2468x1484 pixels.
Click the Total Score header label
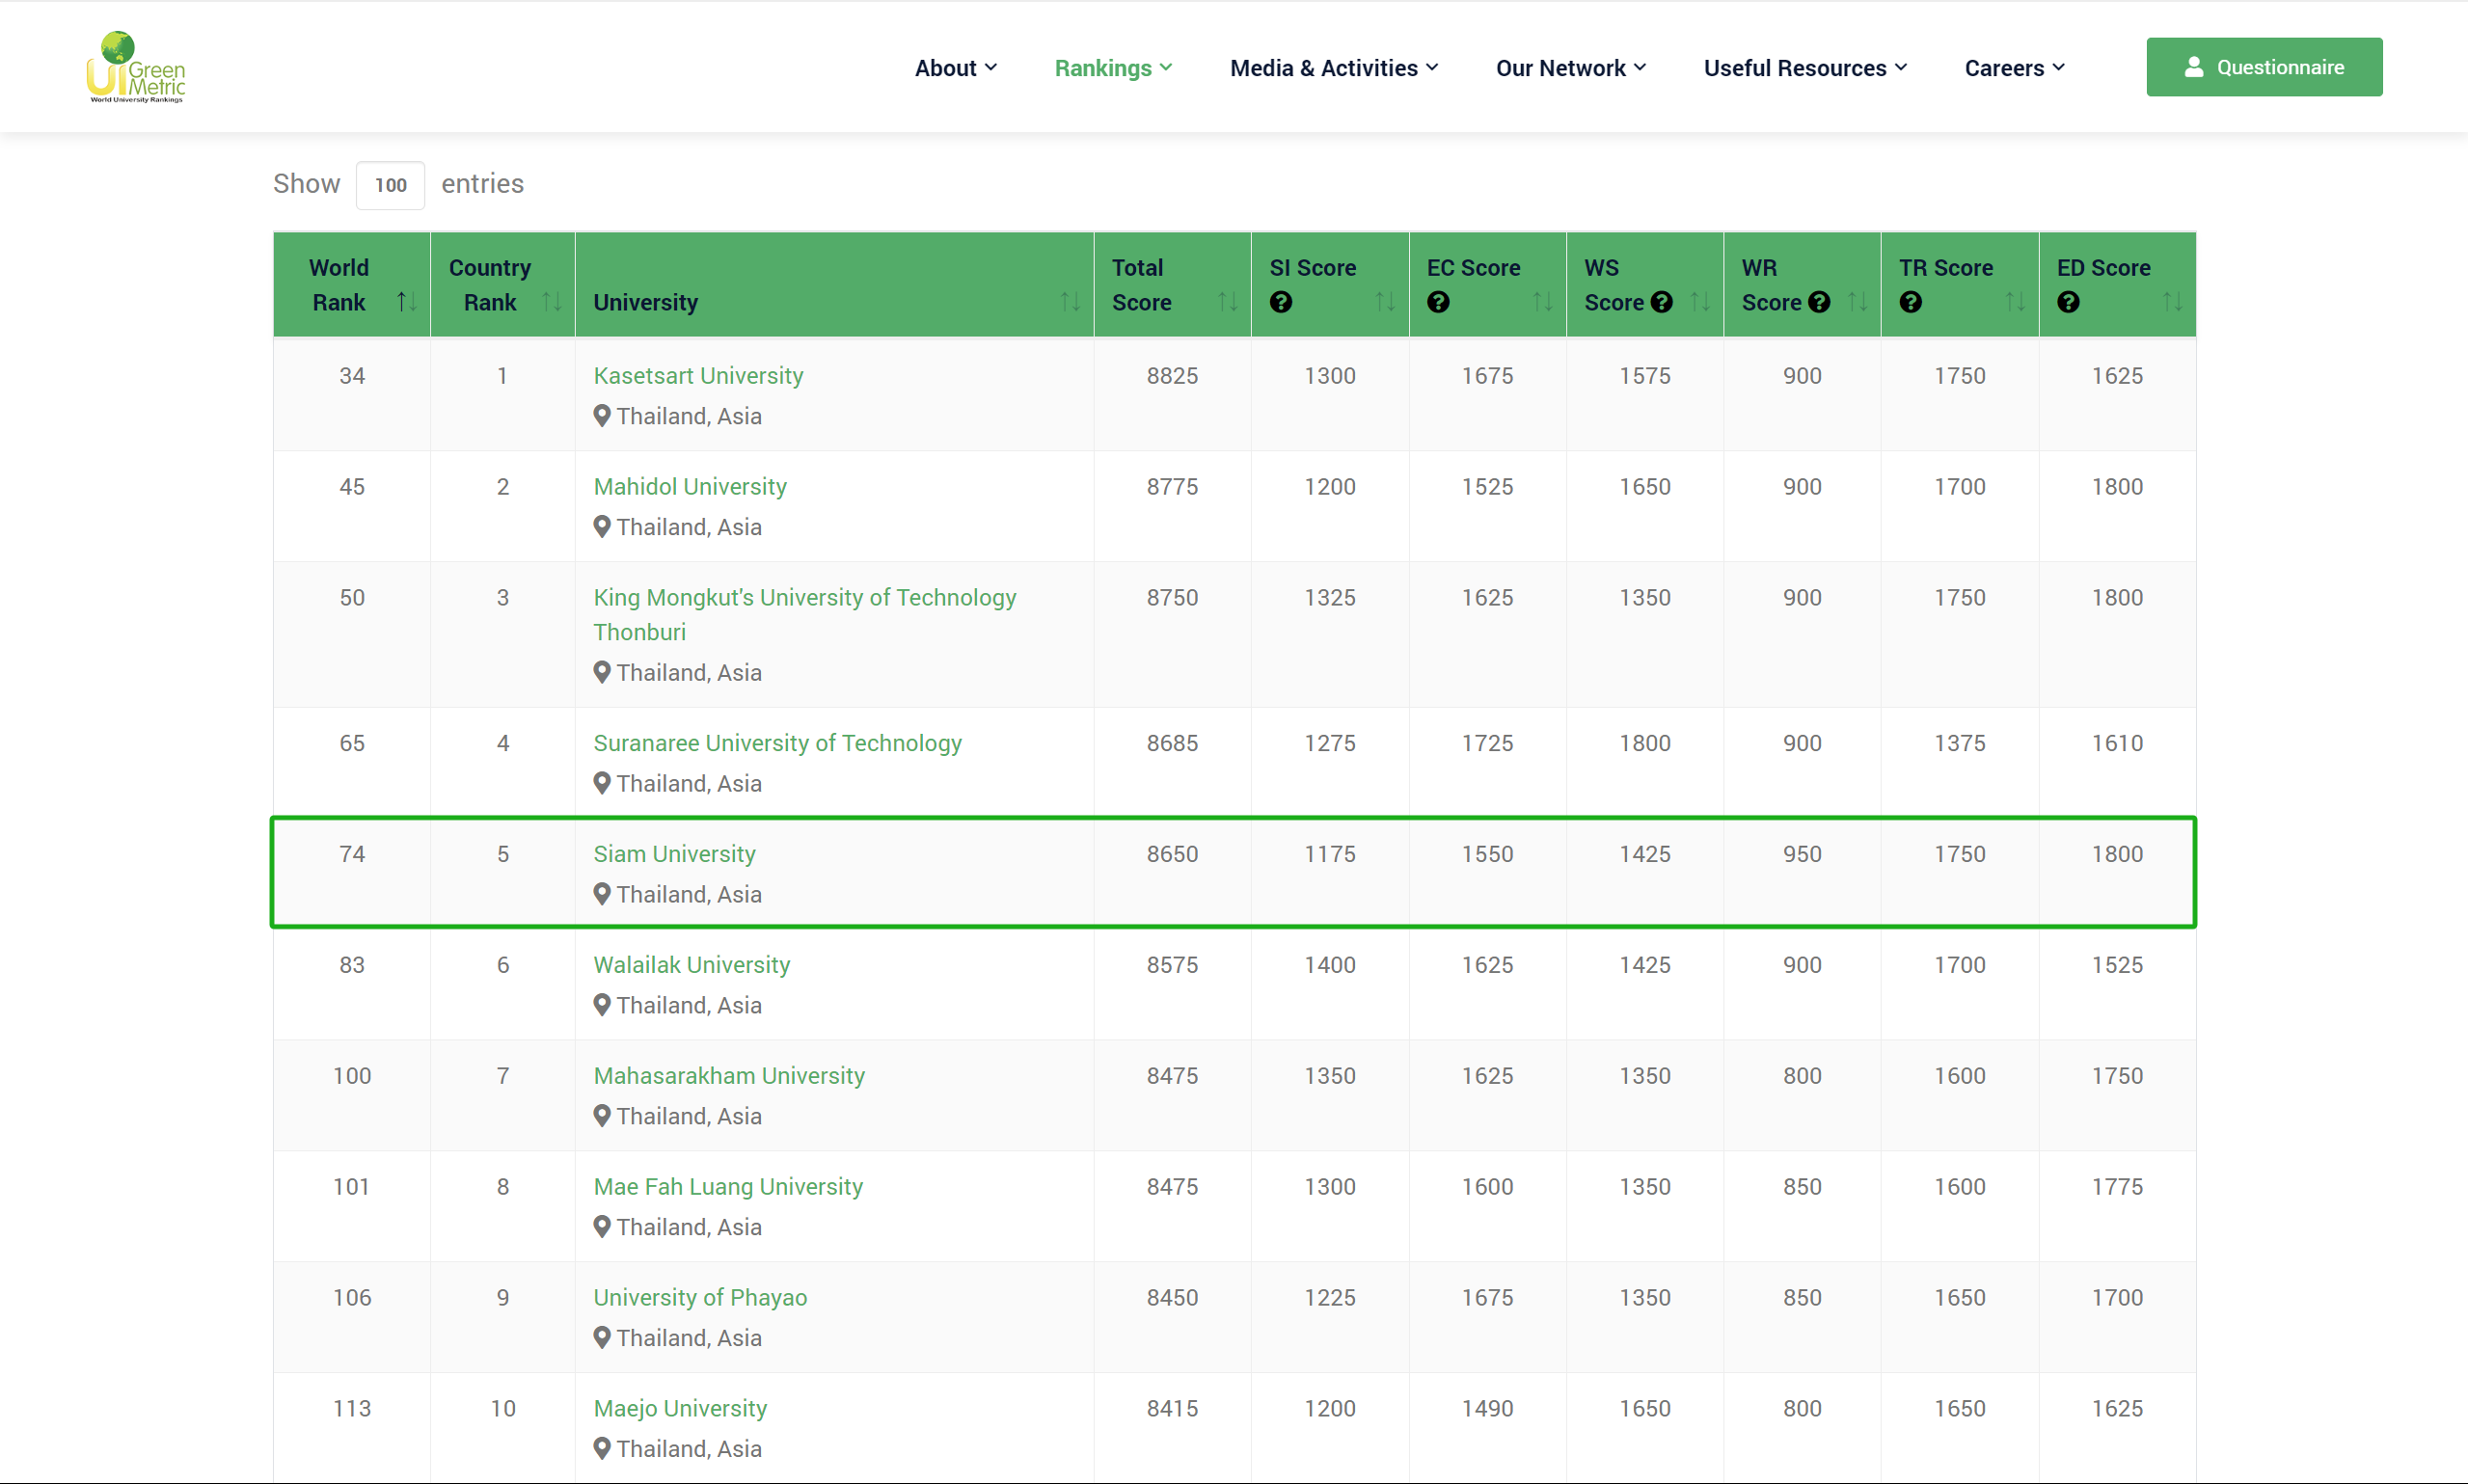[1142, 285]
